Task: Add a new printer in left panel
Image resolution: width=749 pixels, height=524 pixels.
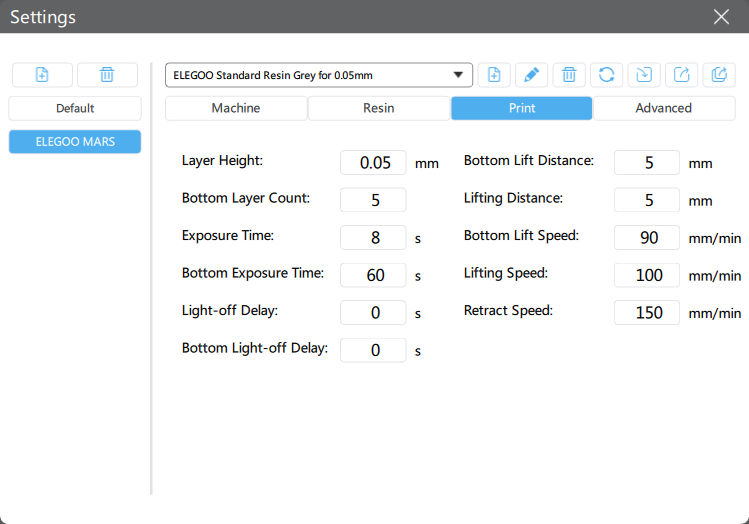Action: (x=42, y=75)
